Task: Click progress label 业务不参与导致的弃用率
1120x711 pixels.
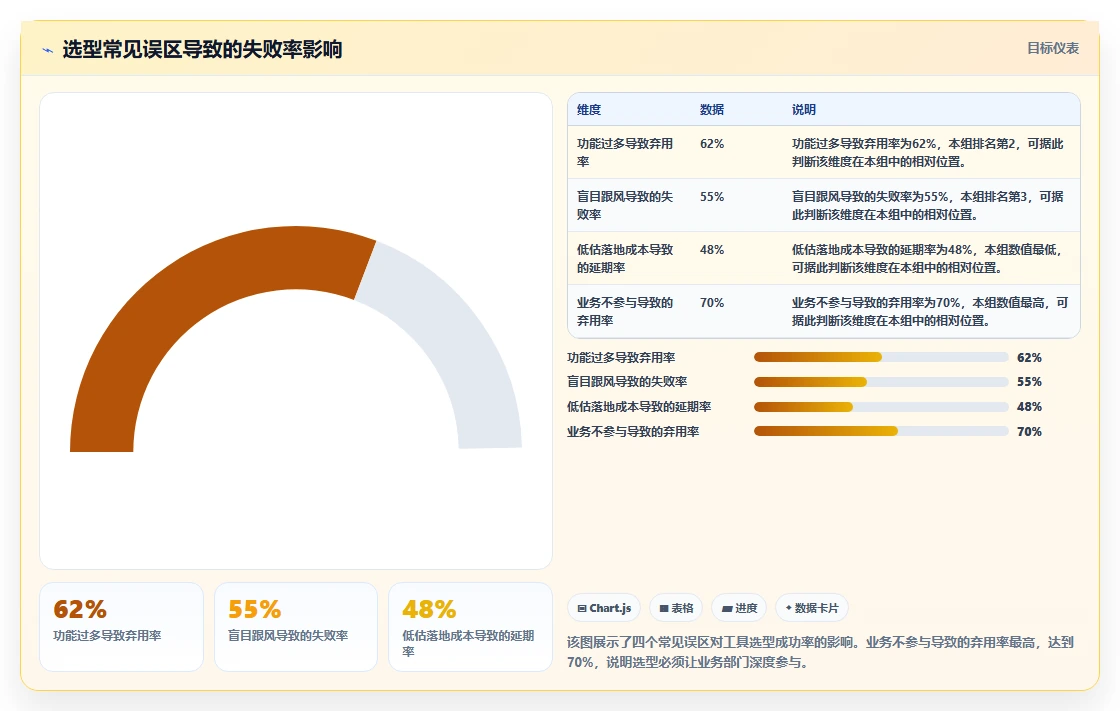Action: [x=633, y=432]
